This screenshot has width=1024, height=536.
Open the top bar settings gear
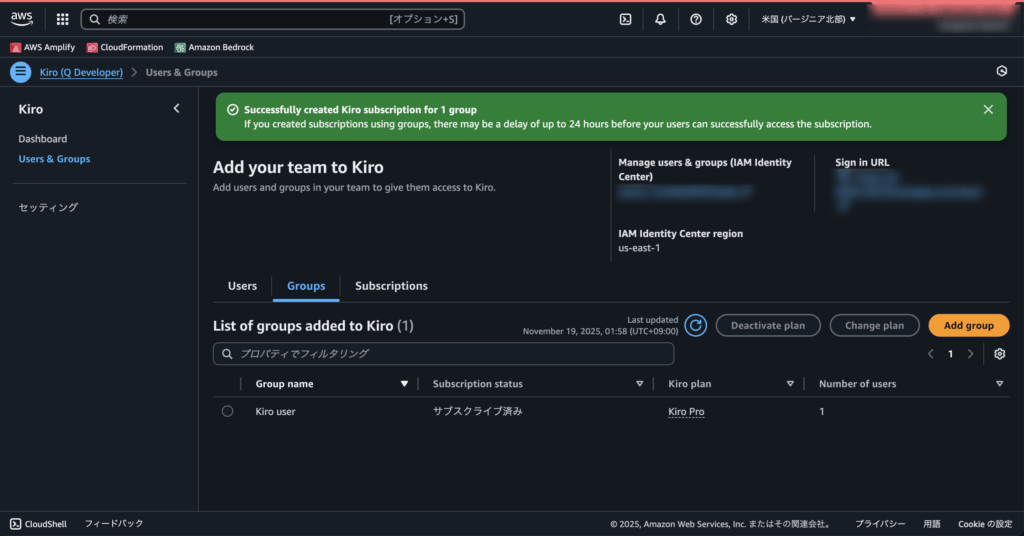[731, 19]
